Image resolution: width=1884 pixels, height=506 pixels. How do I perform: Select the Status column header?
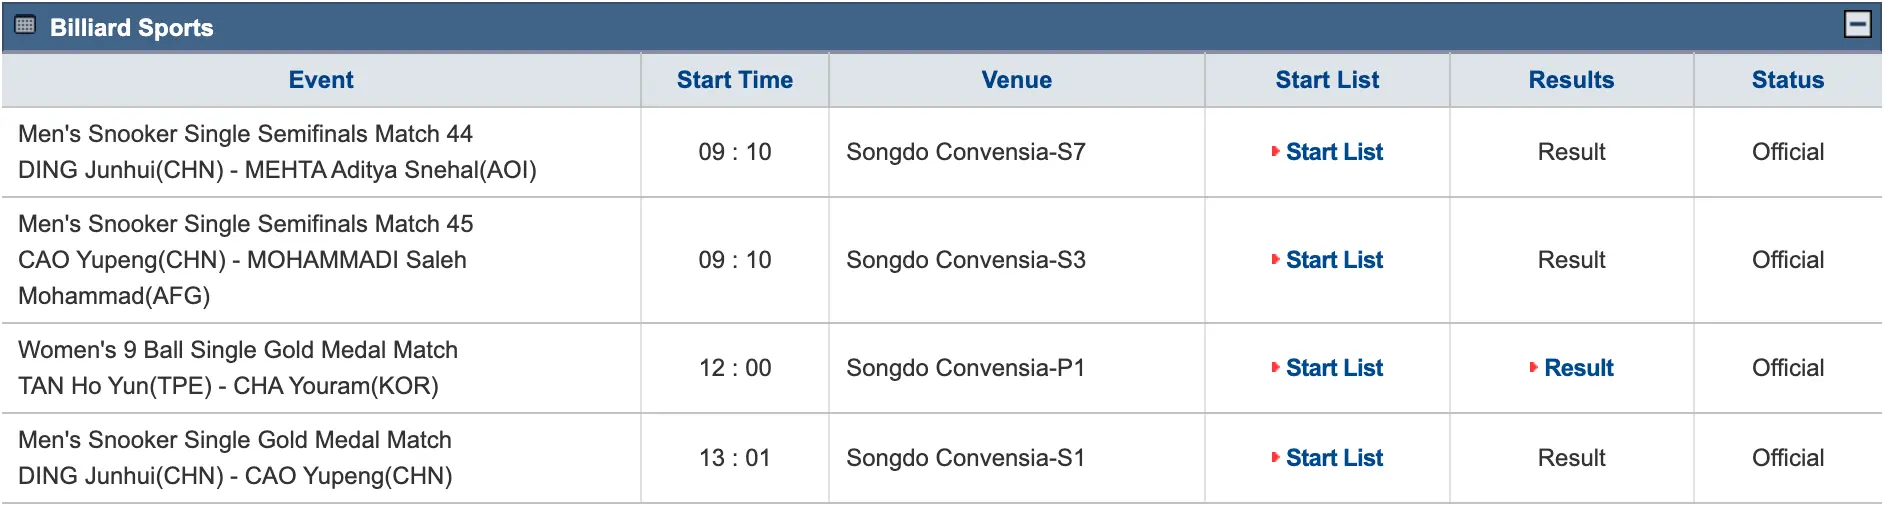coord(1788,80)
